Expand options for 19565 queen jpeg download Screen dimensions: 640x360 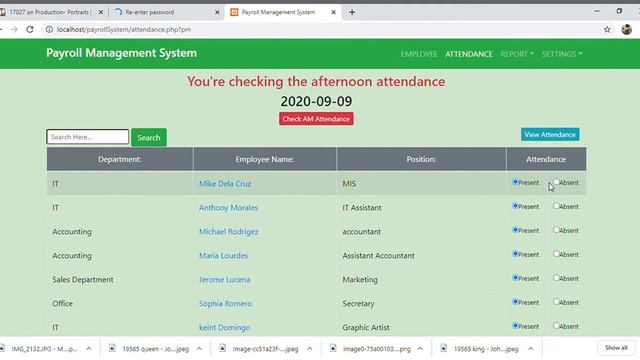pyautogui.click(x=199, y=349)
